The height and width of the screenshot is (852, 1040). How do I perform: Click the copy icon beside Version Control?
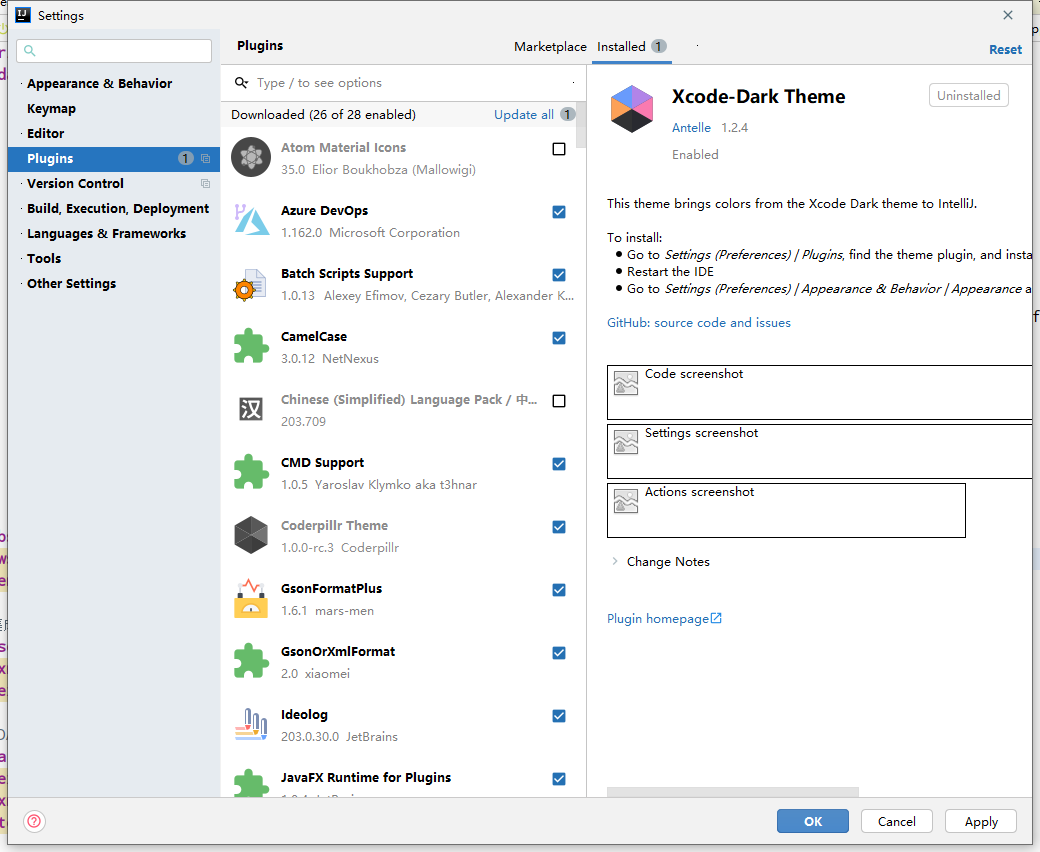coord(206,184)
